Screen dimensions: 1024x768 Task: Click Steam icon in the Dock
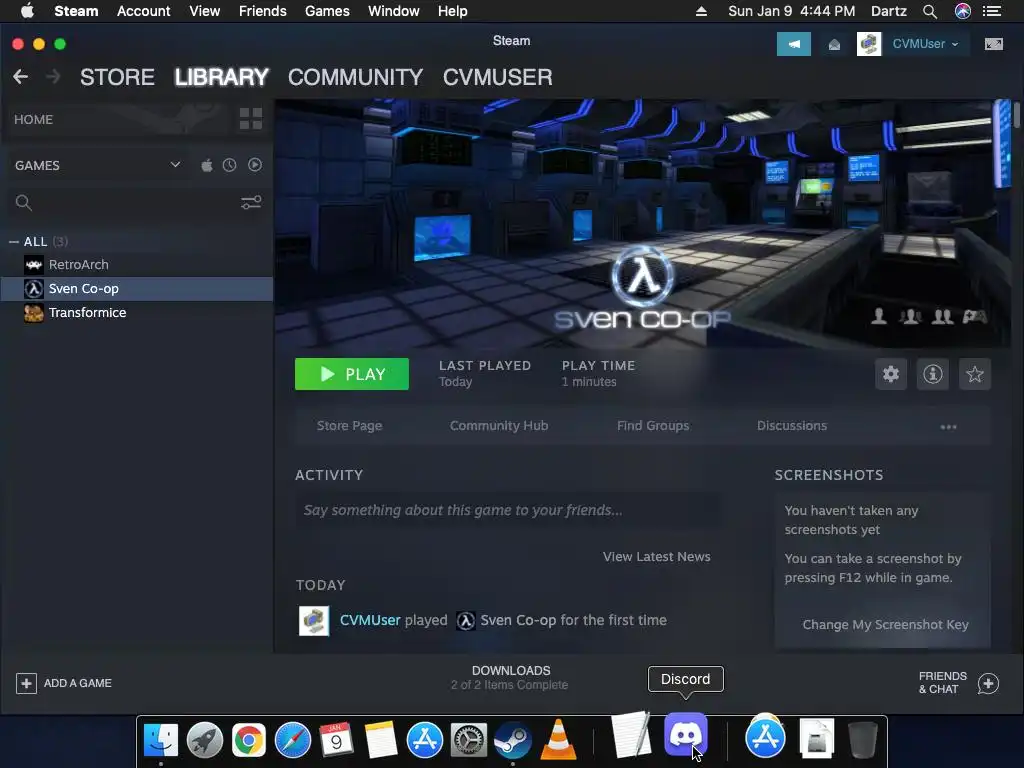click(513, 741)
